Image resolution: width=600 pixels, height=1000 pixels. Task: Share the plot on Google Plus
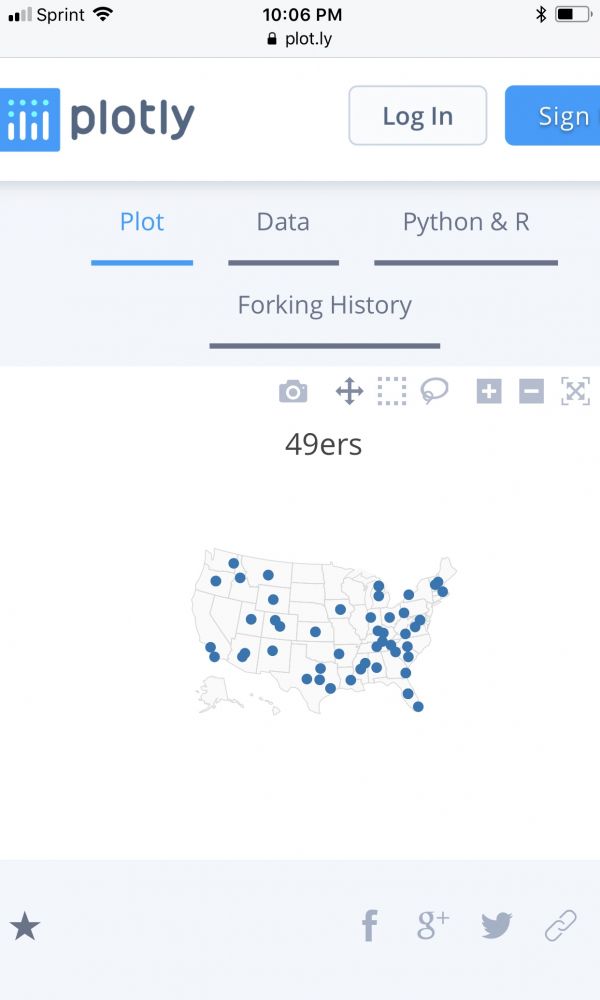click(433, 926)
